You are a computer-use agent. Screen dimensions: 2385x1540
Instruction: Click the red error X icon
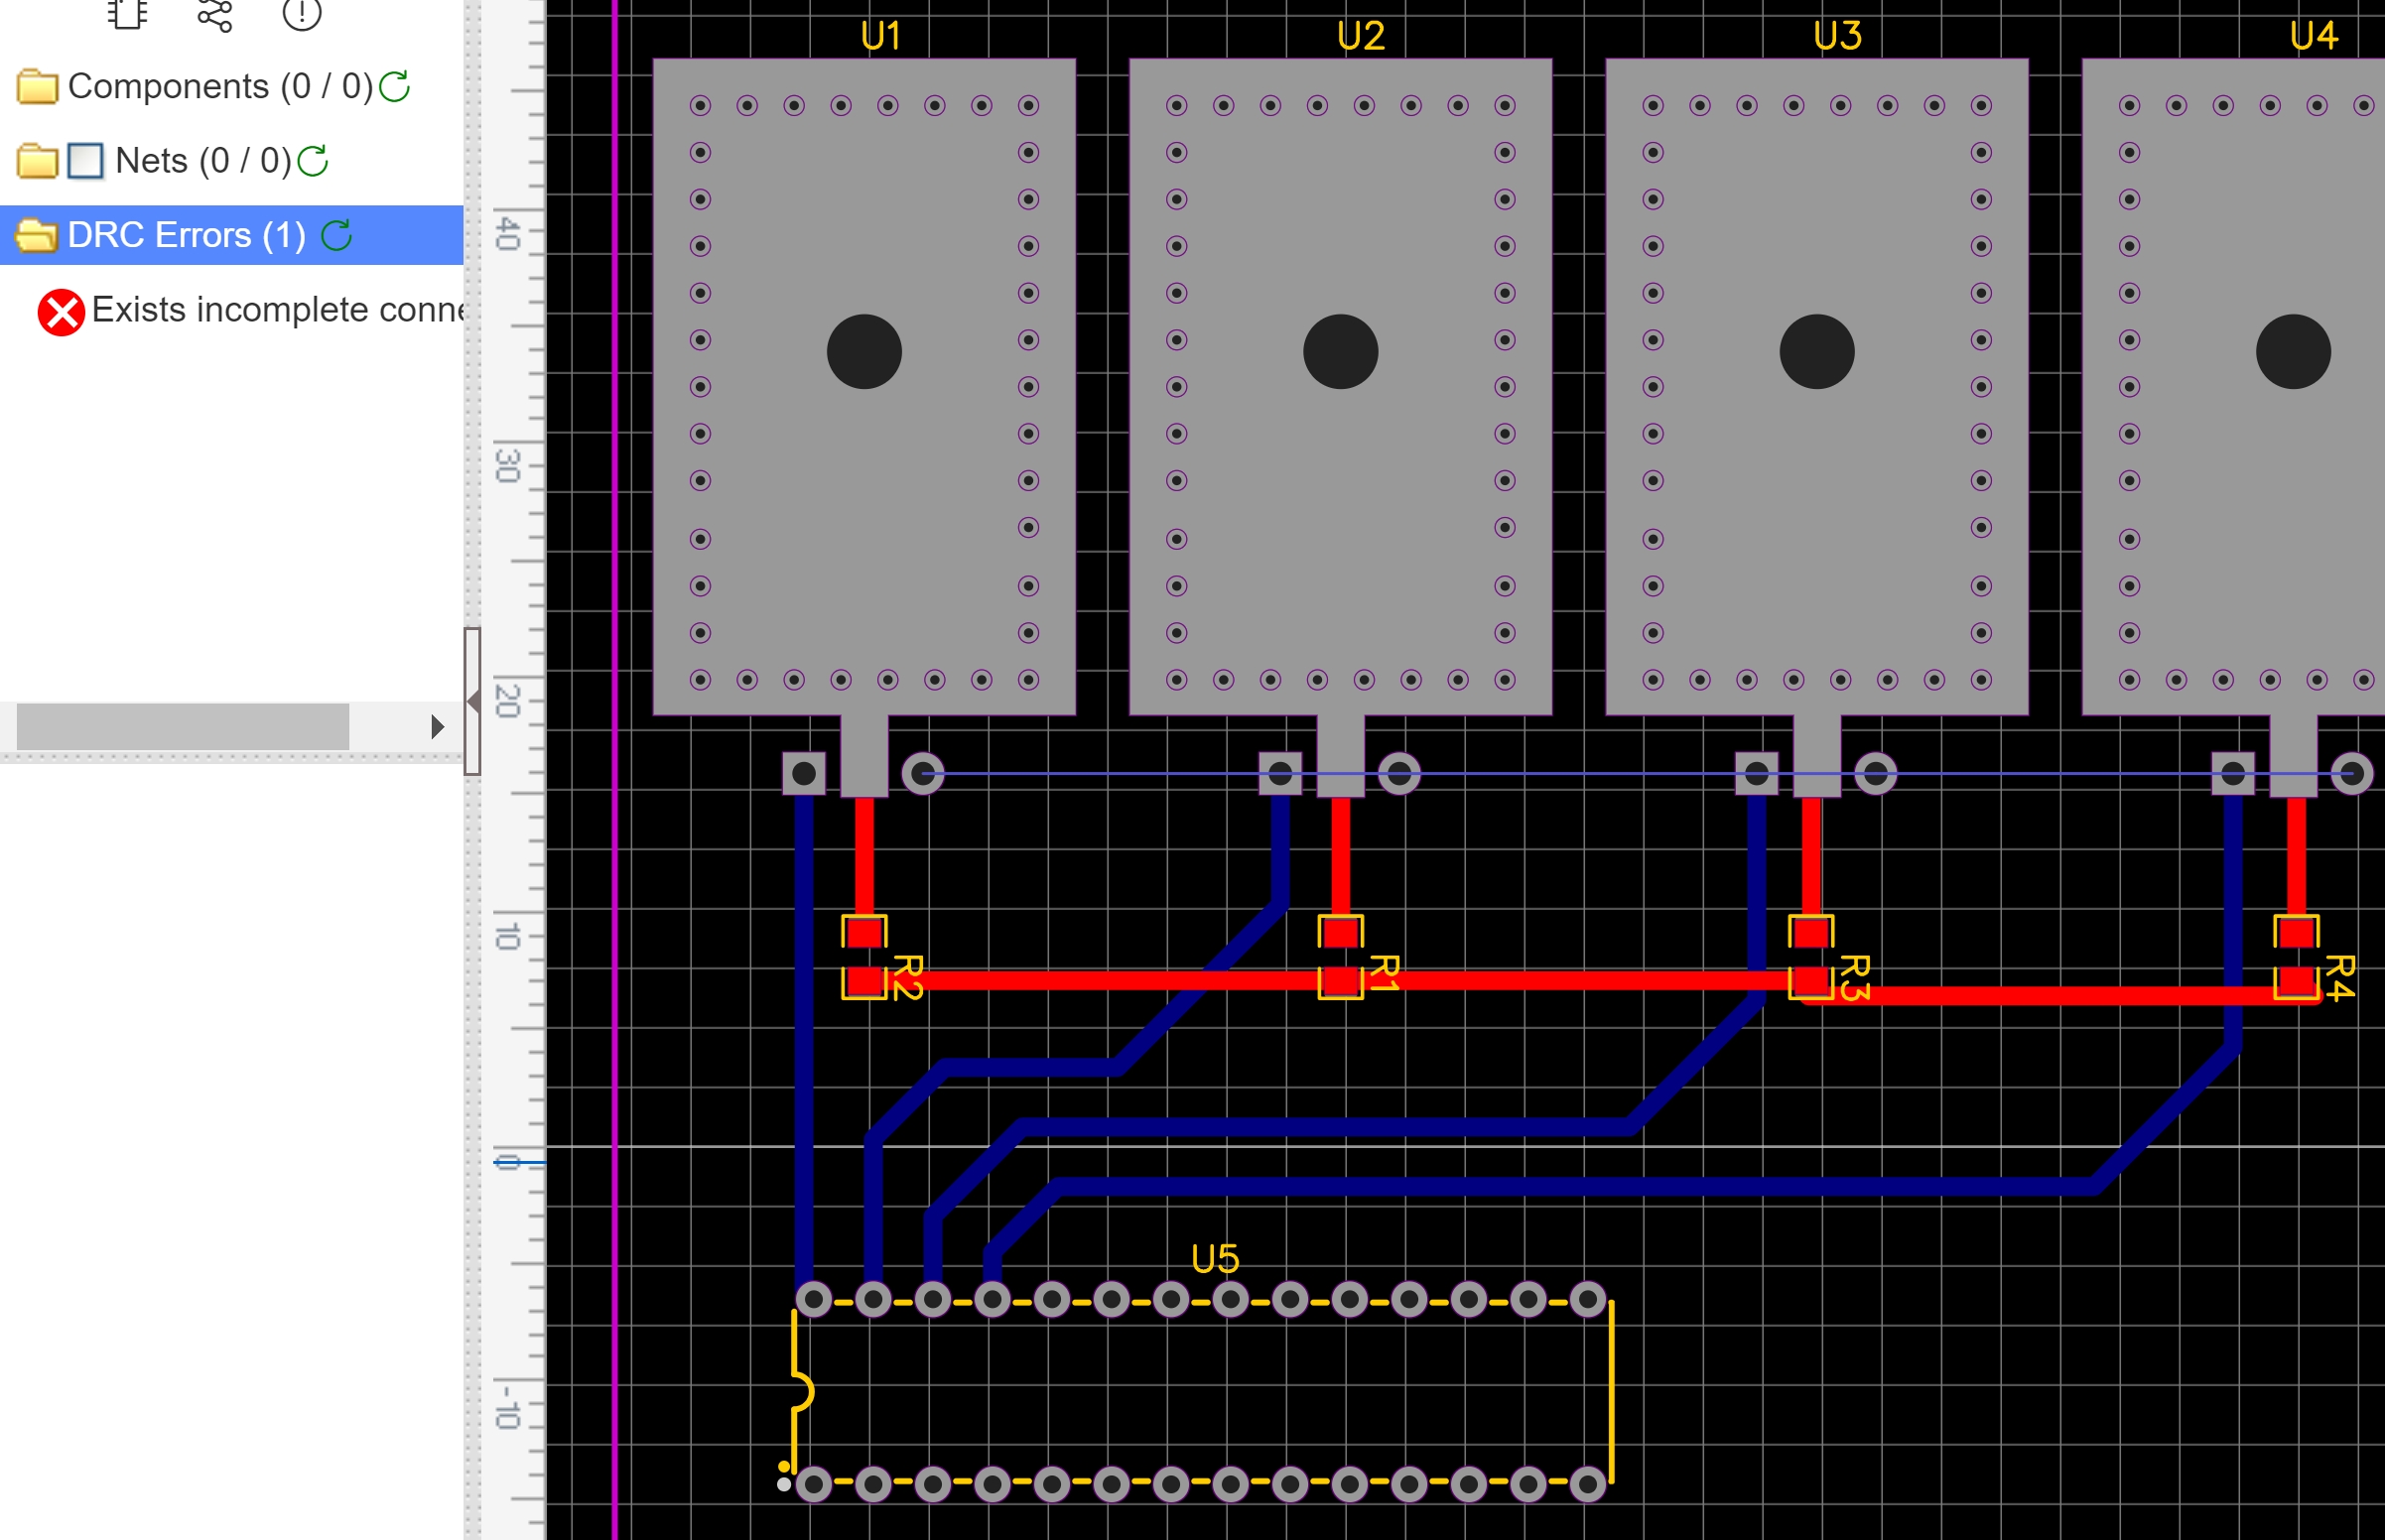[x=61, y=313]
